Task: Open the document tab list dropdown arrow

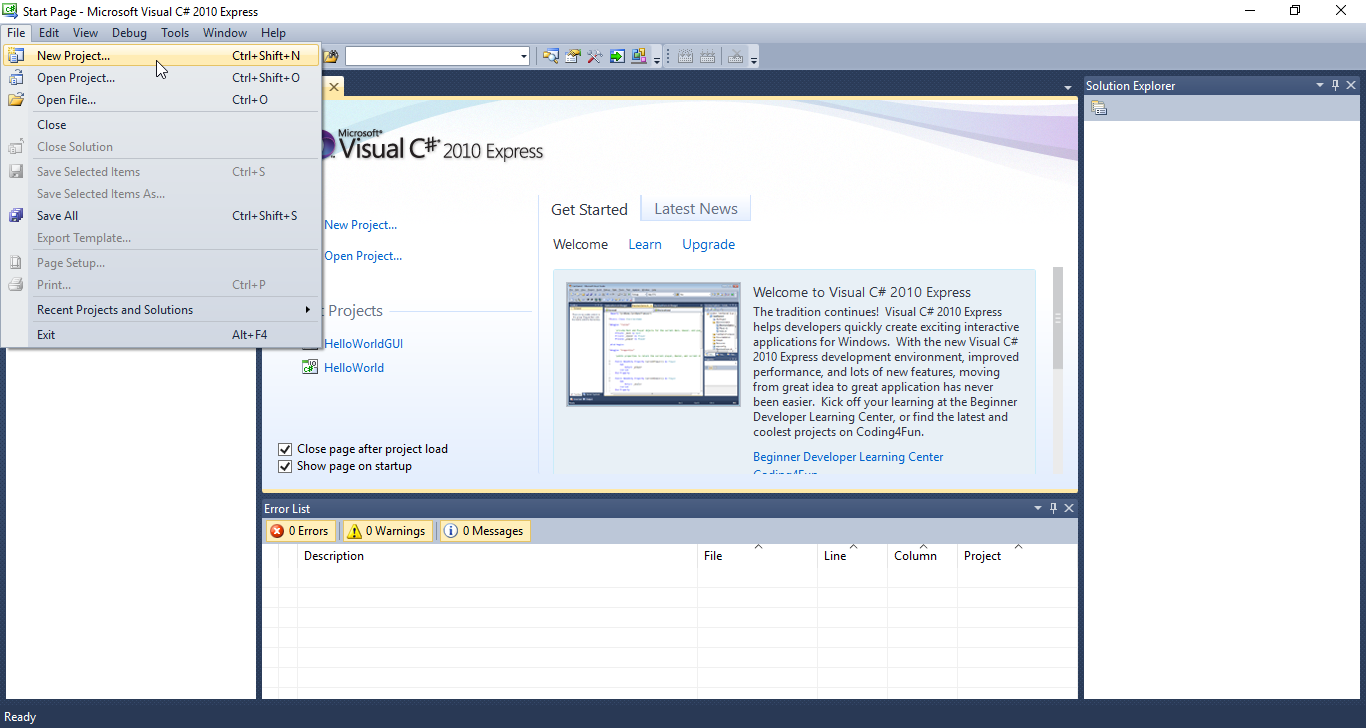Action: point(1068,88)
